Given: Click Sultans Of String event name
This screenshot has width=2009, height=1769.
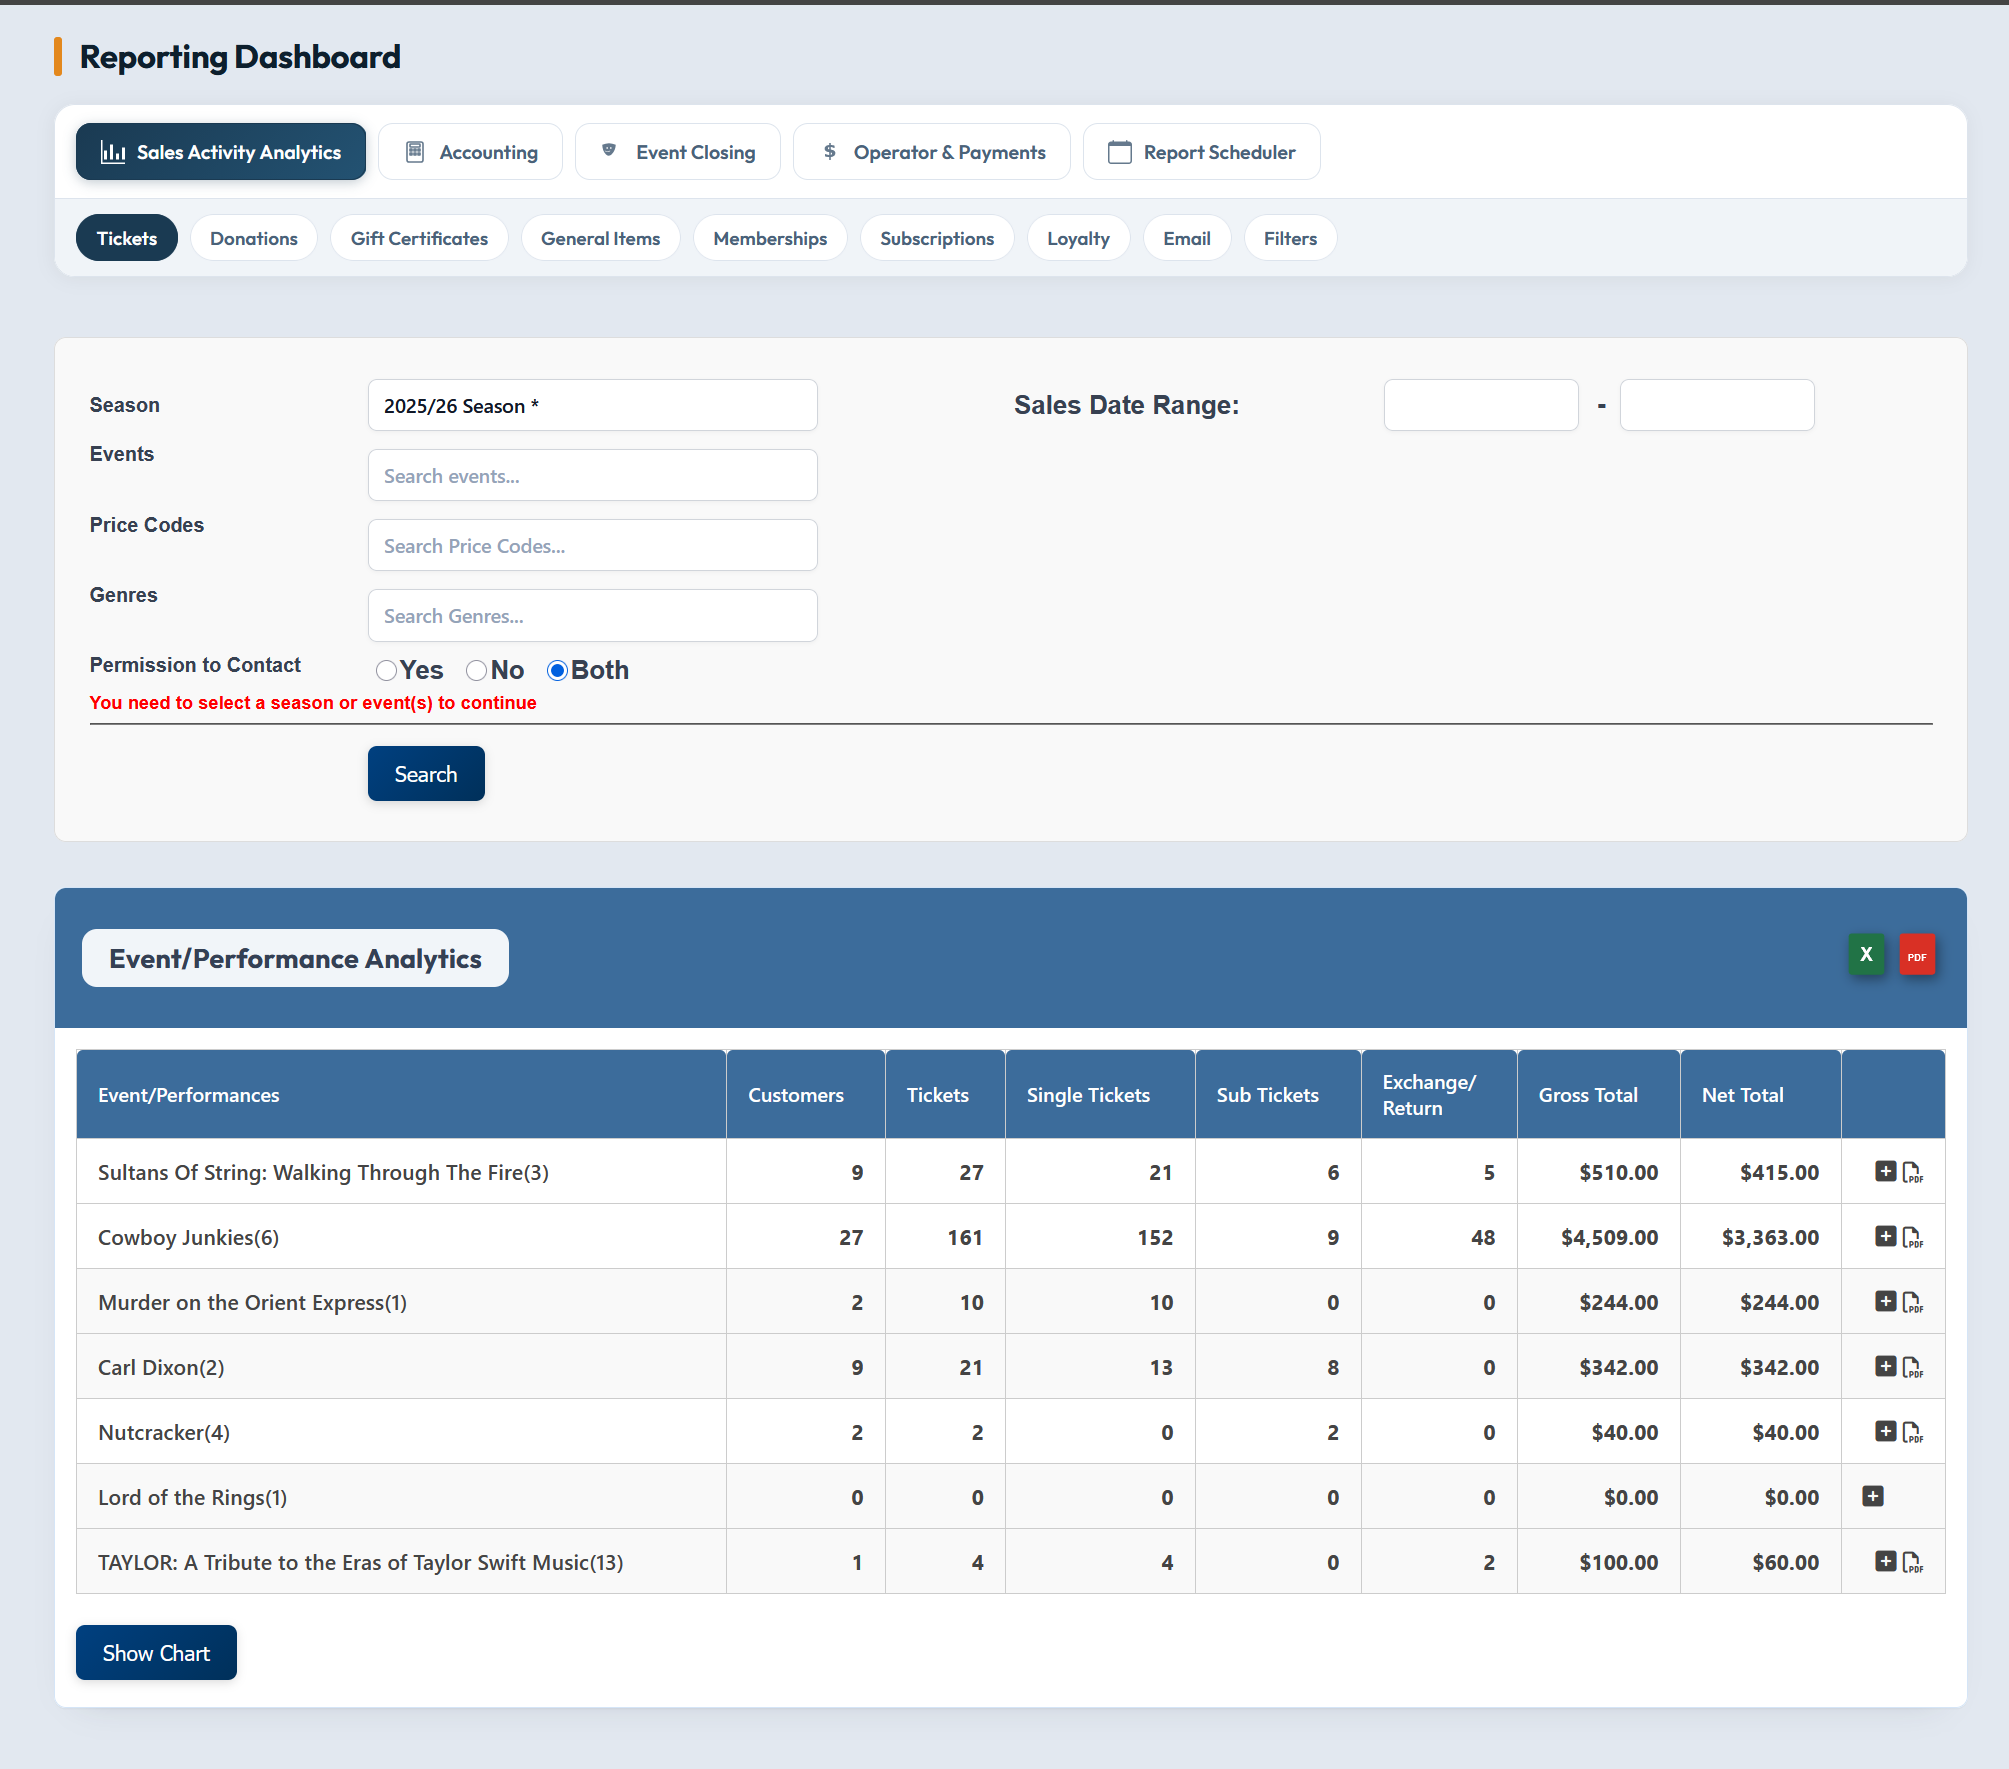Looking at the screenshot, I should pos(323,1172).
